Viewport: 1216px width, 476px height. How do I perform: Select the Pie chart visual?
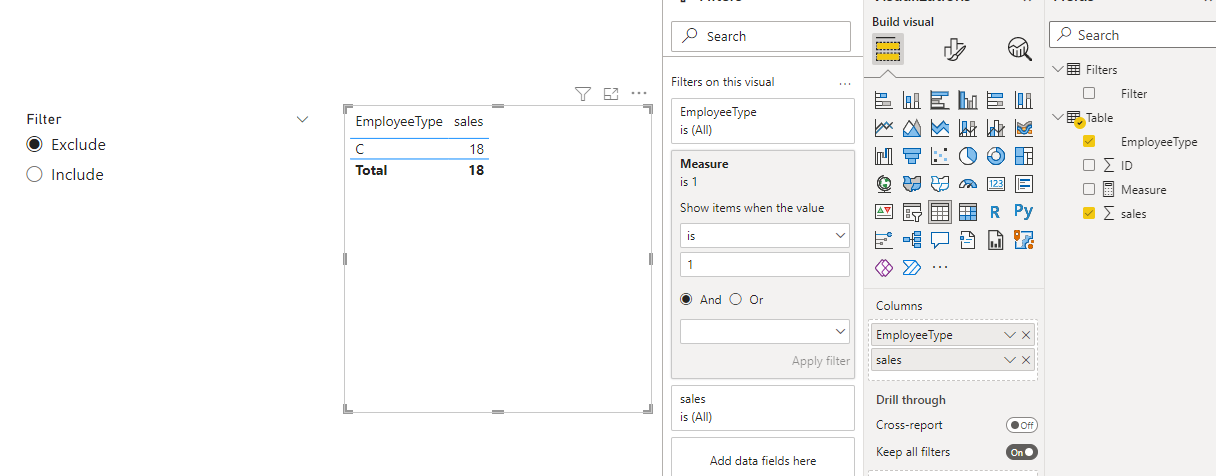coord(968,156)
